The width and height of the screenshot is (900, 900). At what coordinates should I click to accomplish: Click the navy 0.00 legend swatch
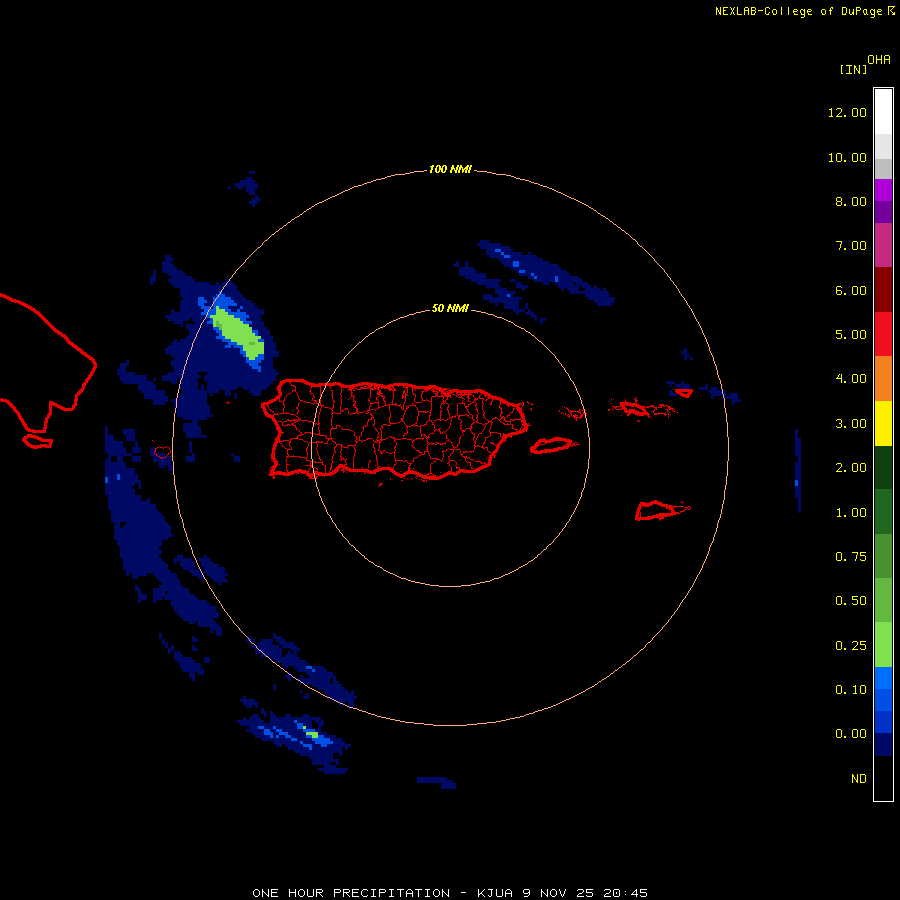point(883,745)
